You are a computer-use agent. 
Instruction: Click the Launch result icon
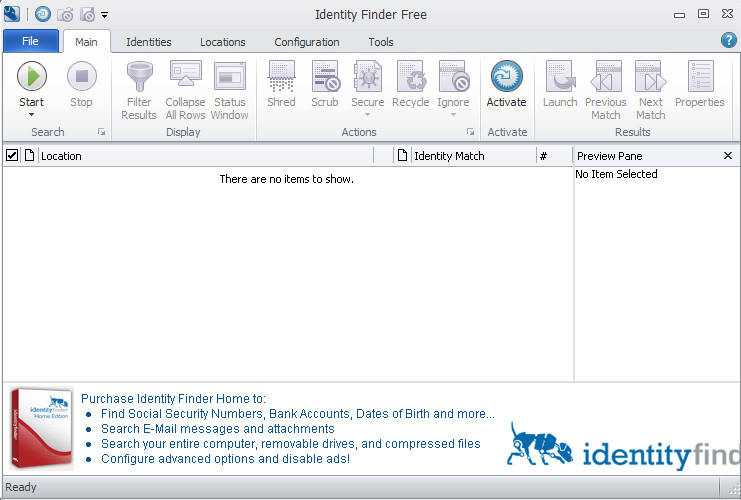click(x=560, y=76)
